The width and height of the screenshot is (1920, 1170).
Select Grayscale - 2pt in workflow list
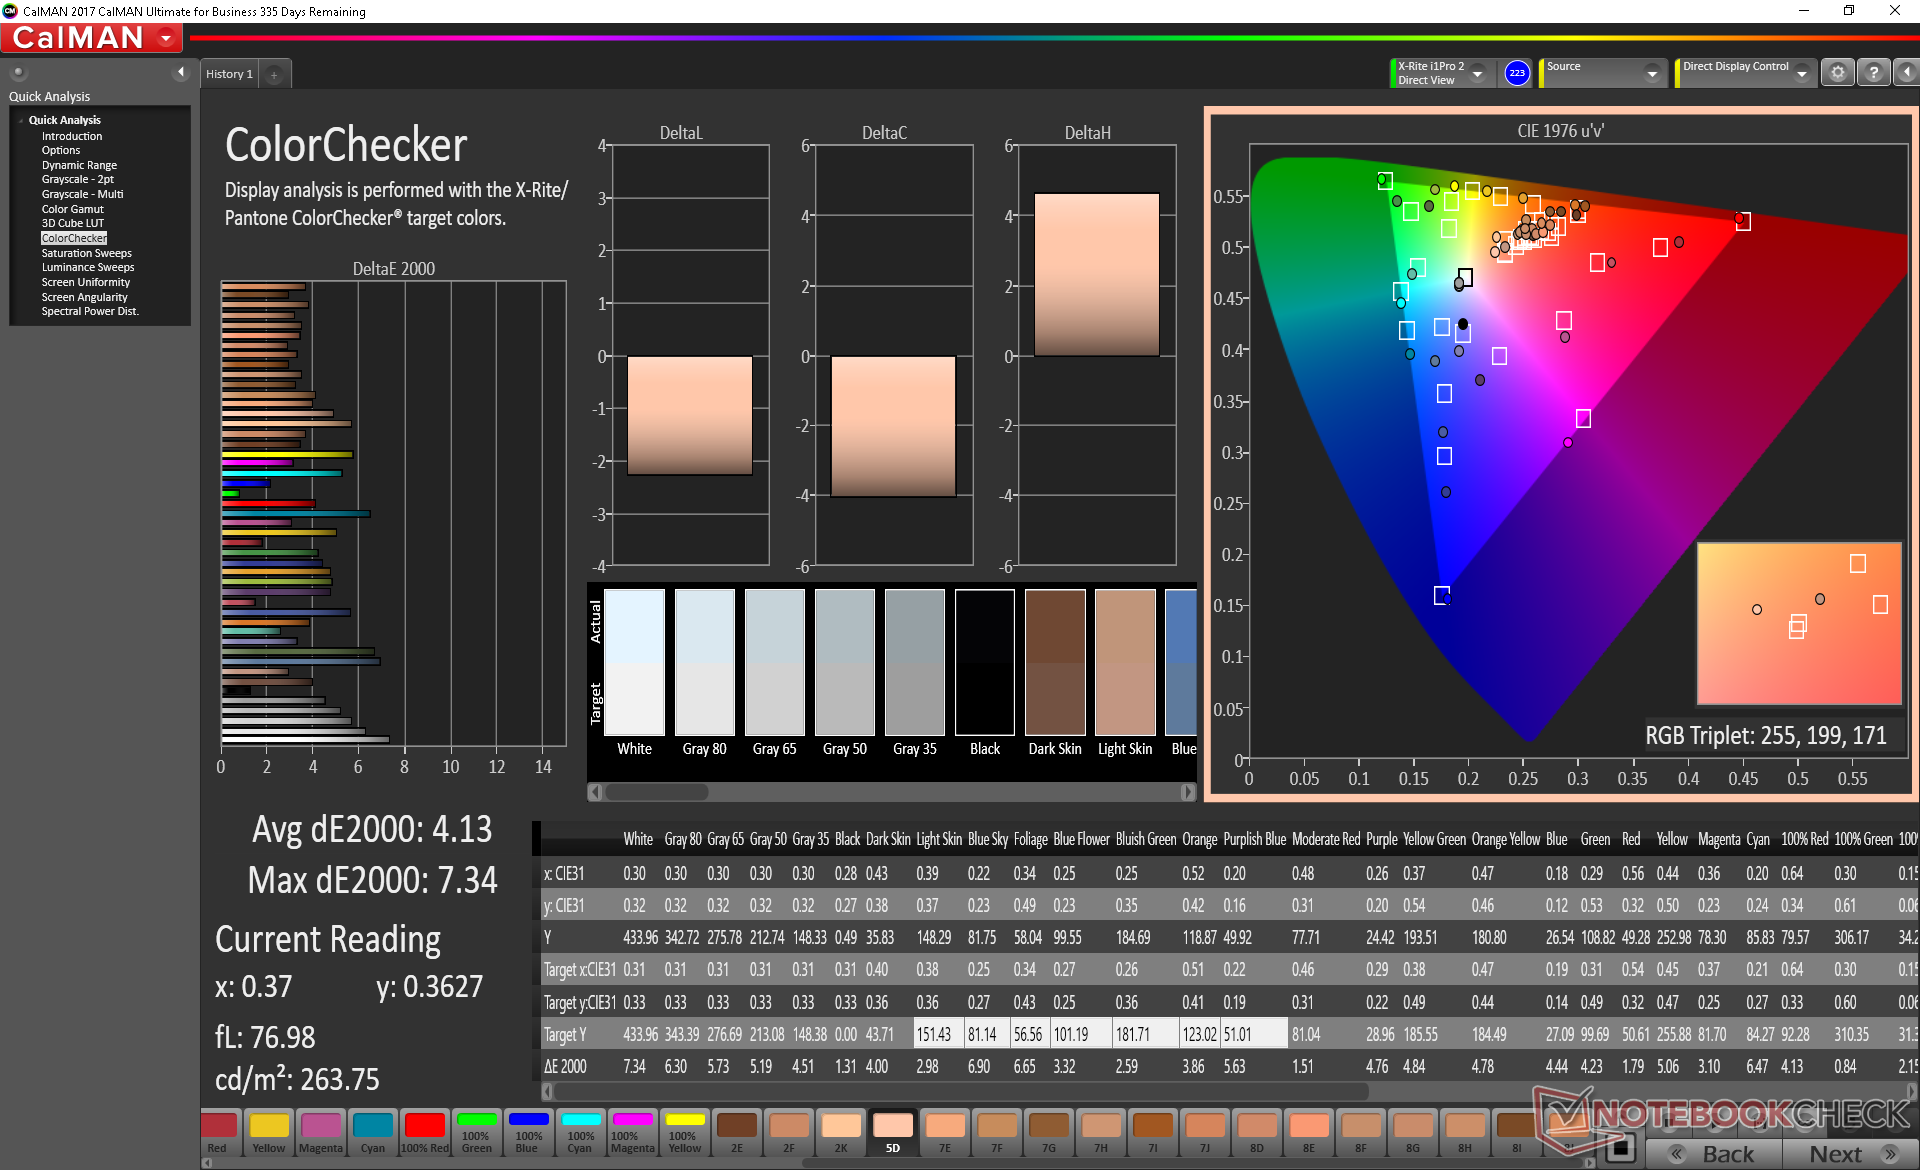tap(78, 179)
